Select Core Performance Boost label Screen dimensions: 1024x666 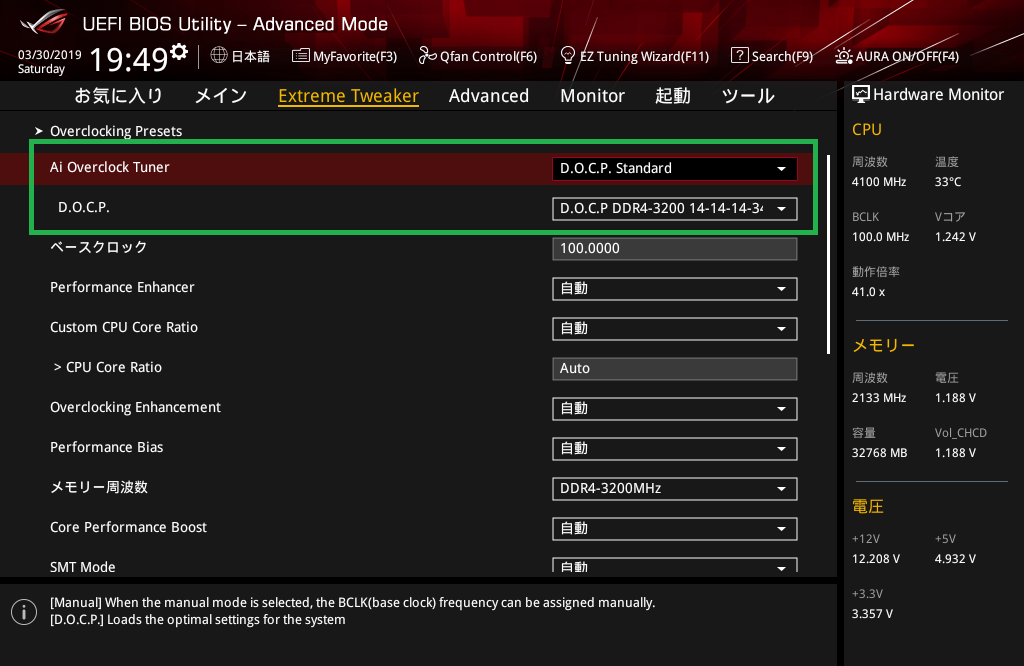[128, 527]
